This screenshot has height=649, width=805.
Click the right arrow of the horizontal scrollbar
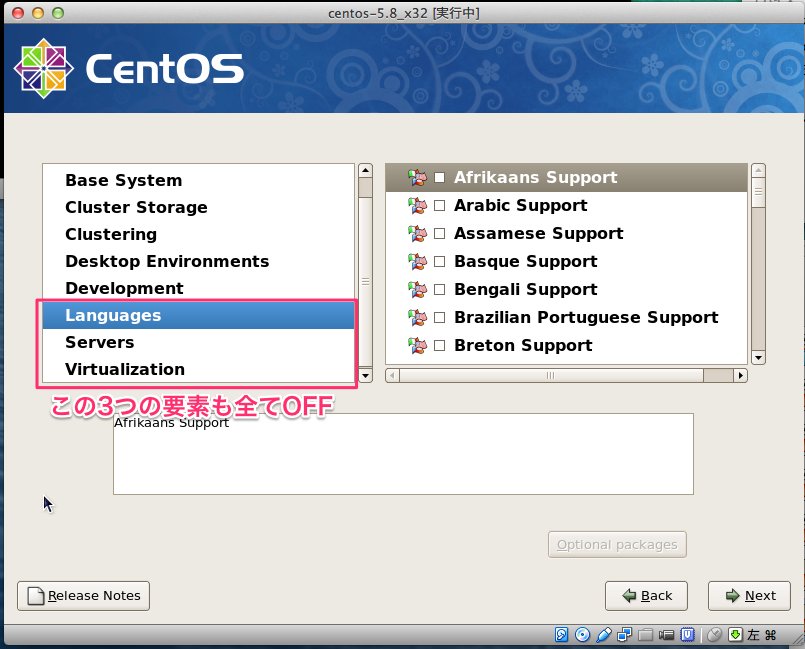click(739, 375)
